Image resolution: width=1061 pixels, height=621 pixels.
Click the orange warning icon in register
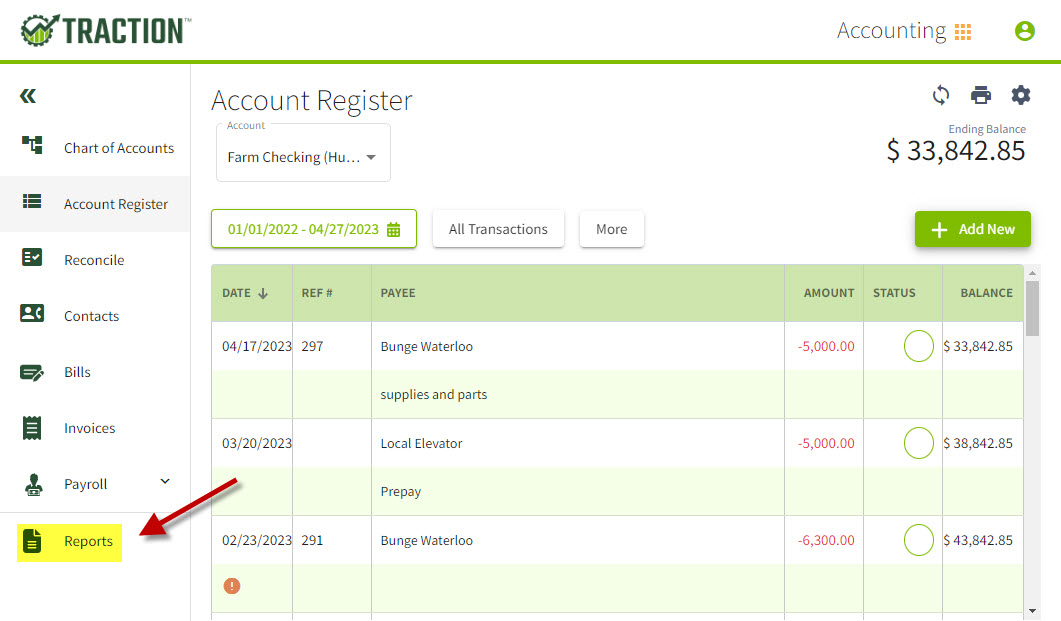[232, 586]
